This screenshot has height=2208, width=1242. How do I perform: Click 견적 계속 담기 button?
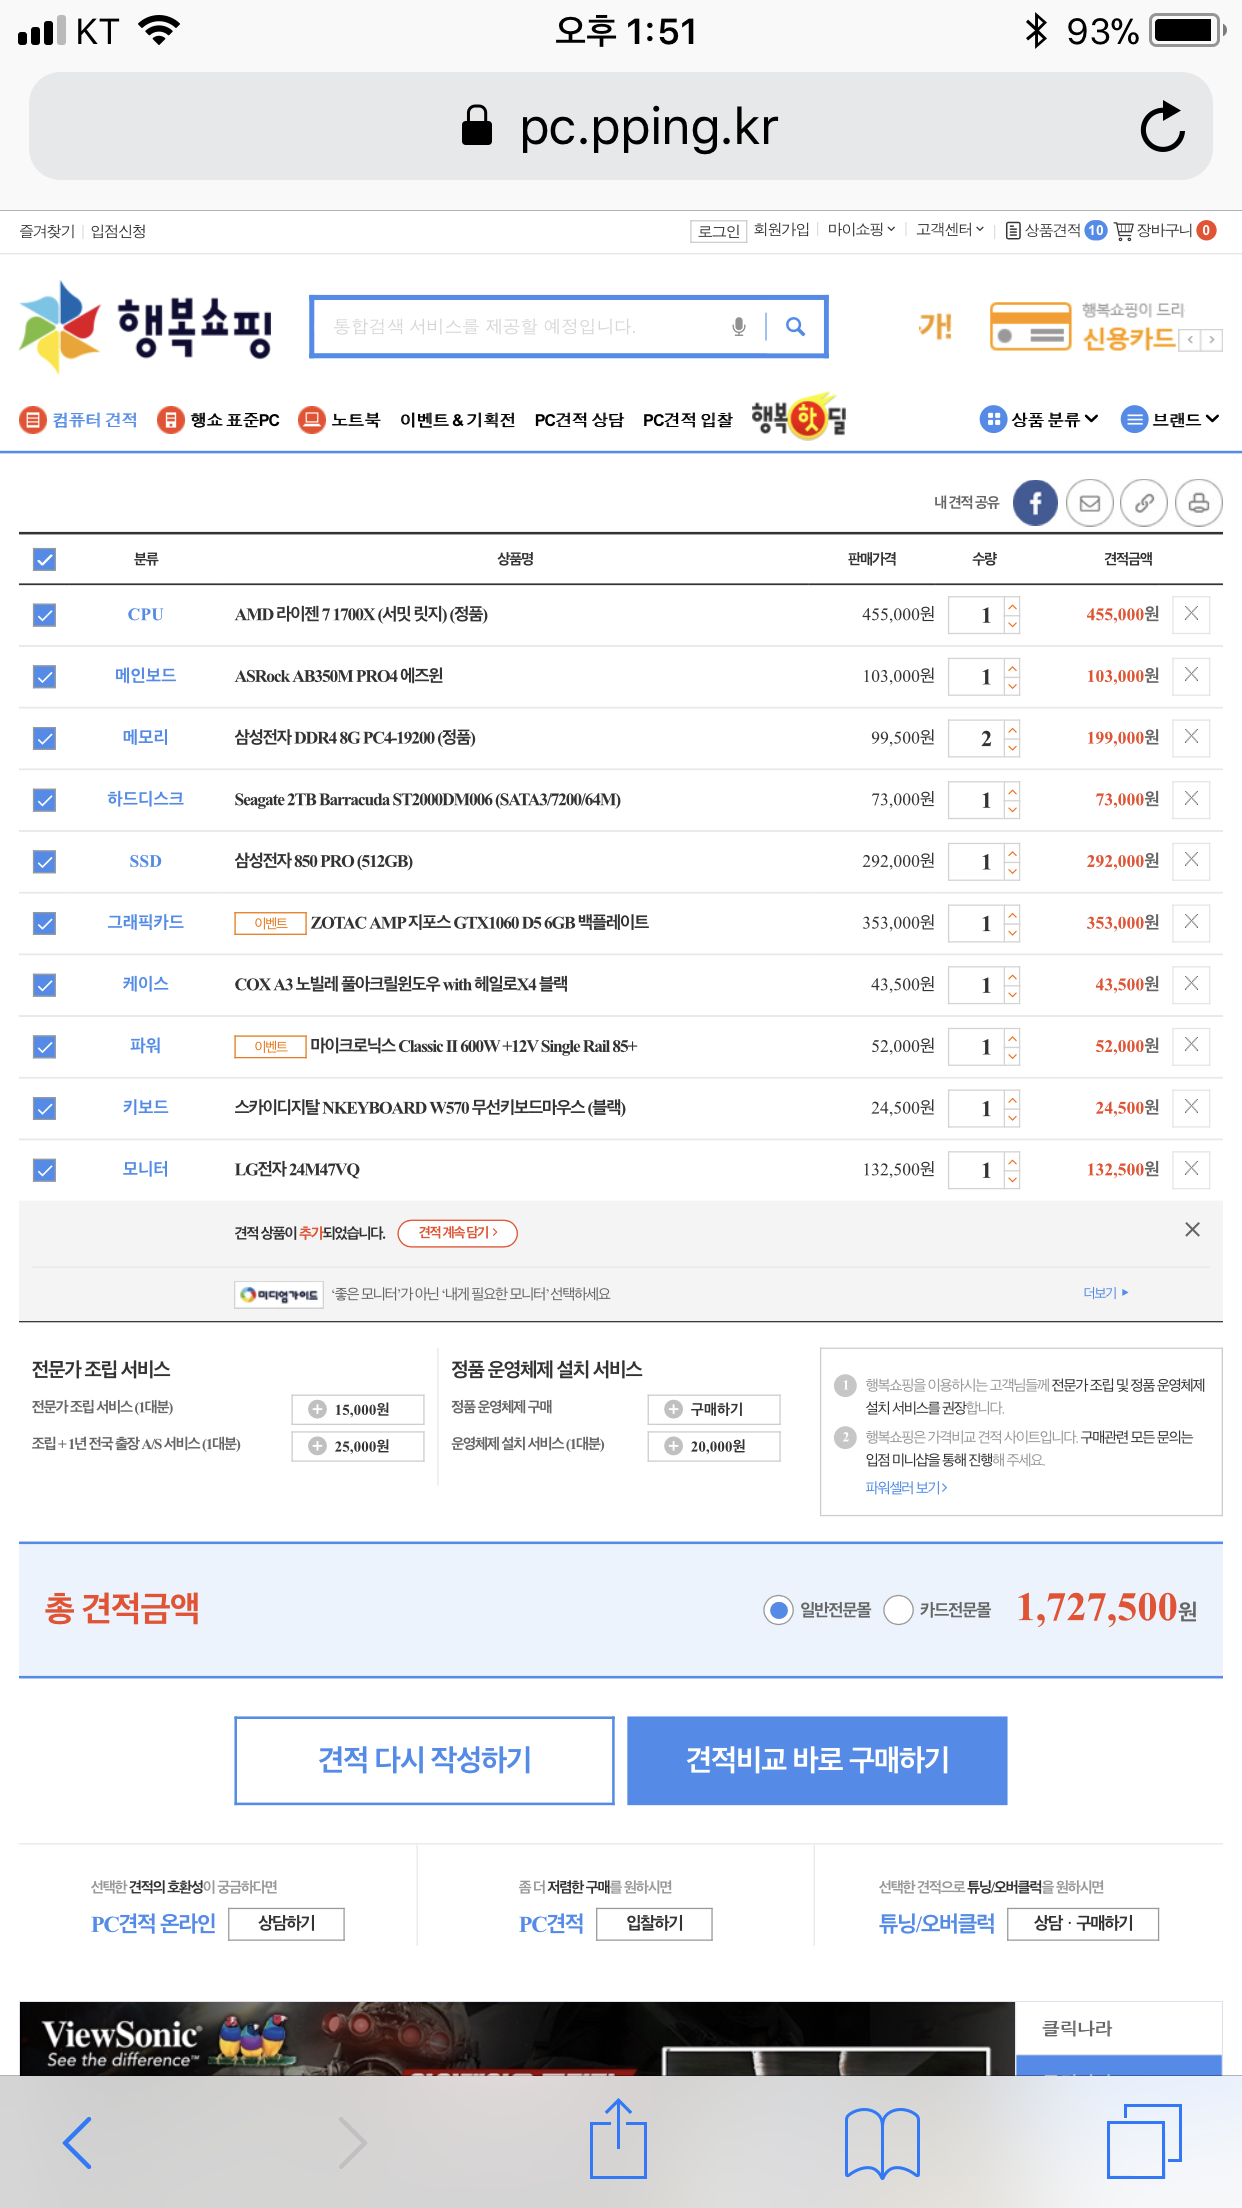[457, 1233]
